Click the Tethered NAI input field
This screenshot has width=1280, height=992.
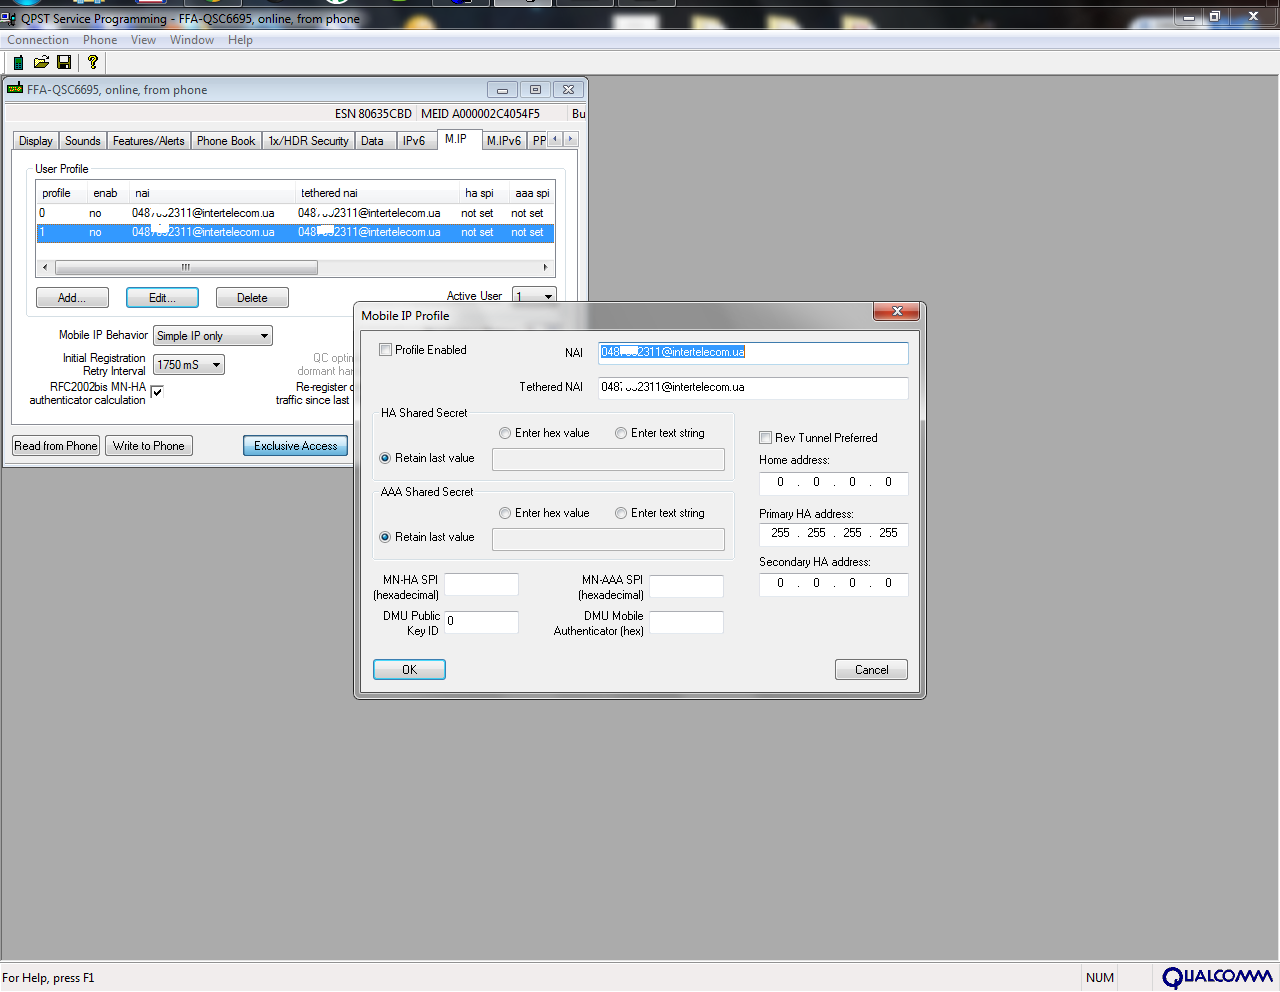pos(753,387)
